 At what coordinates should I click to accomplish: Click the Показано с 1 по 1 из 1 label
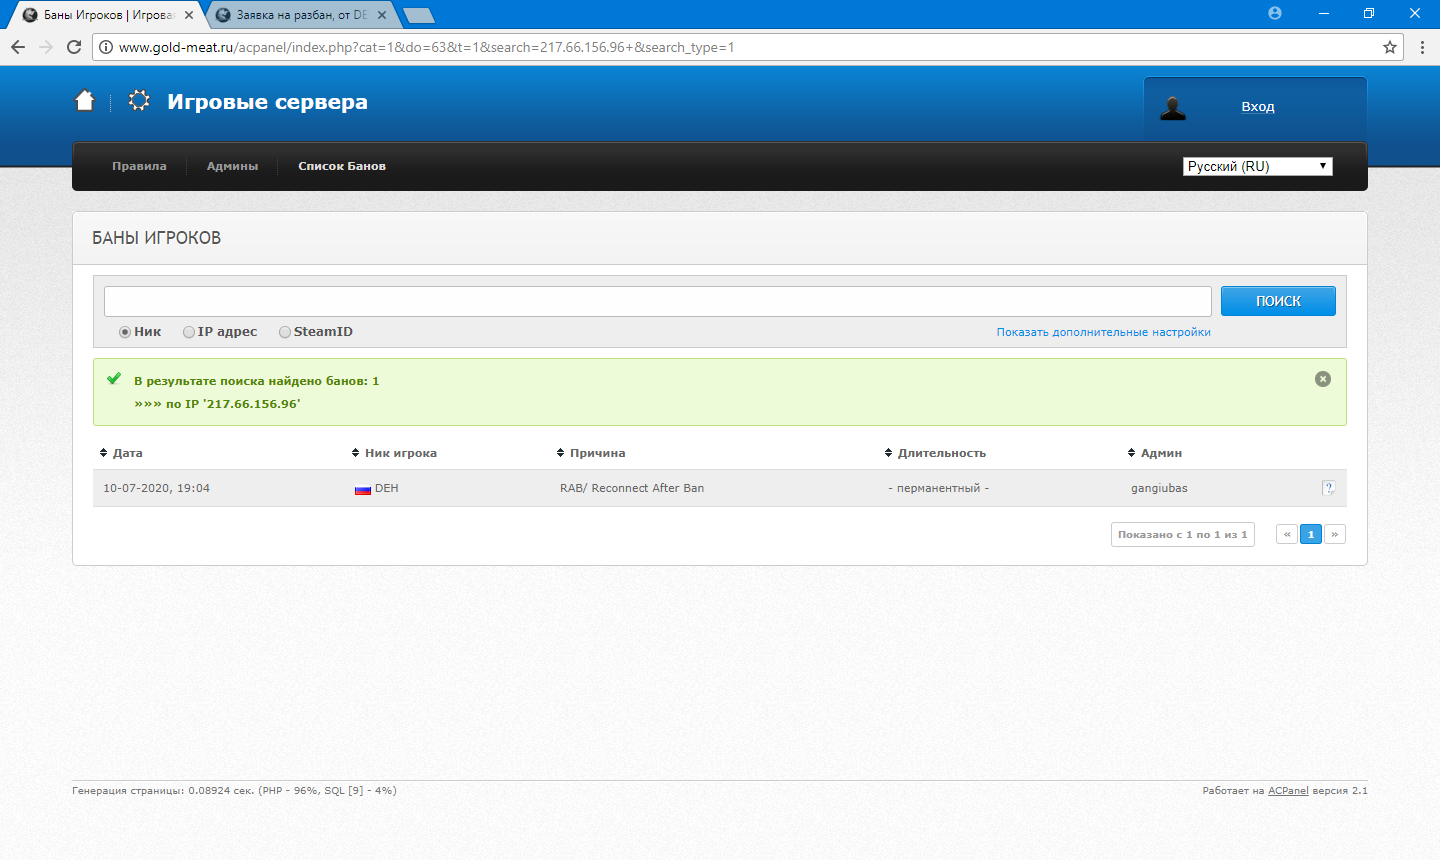(x=1182, y=534)
